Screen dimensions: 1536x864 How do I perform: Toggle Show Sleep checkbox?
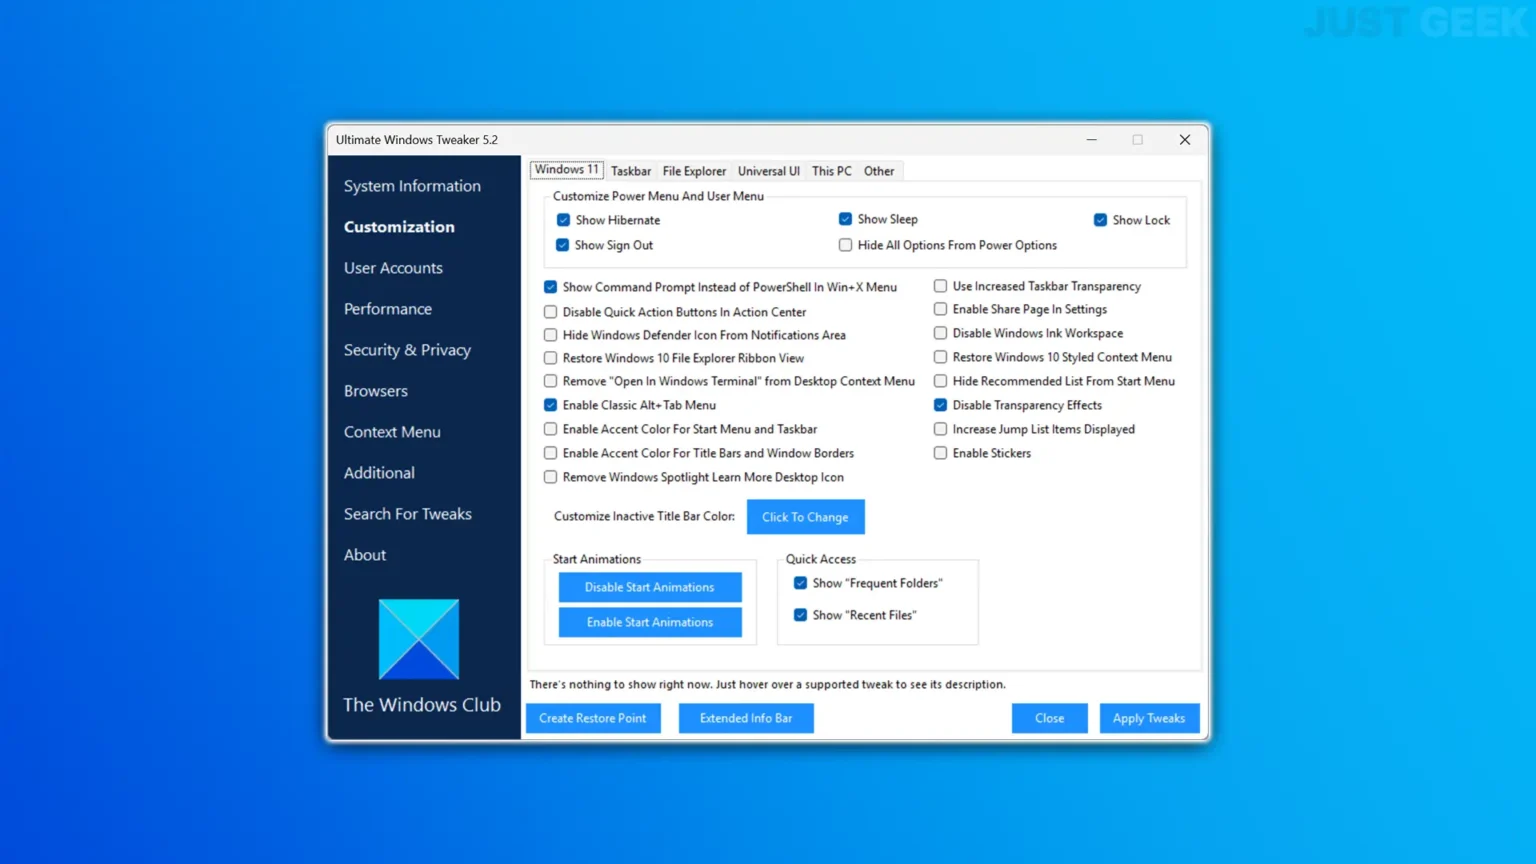point(845,219)
